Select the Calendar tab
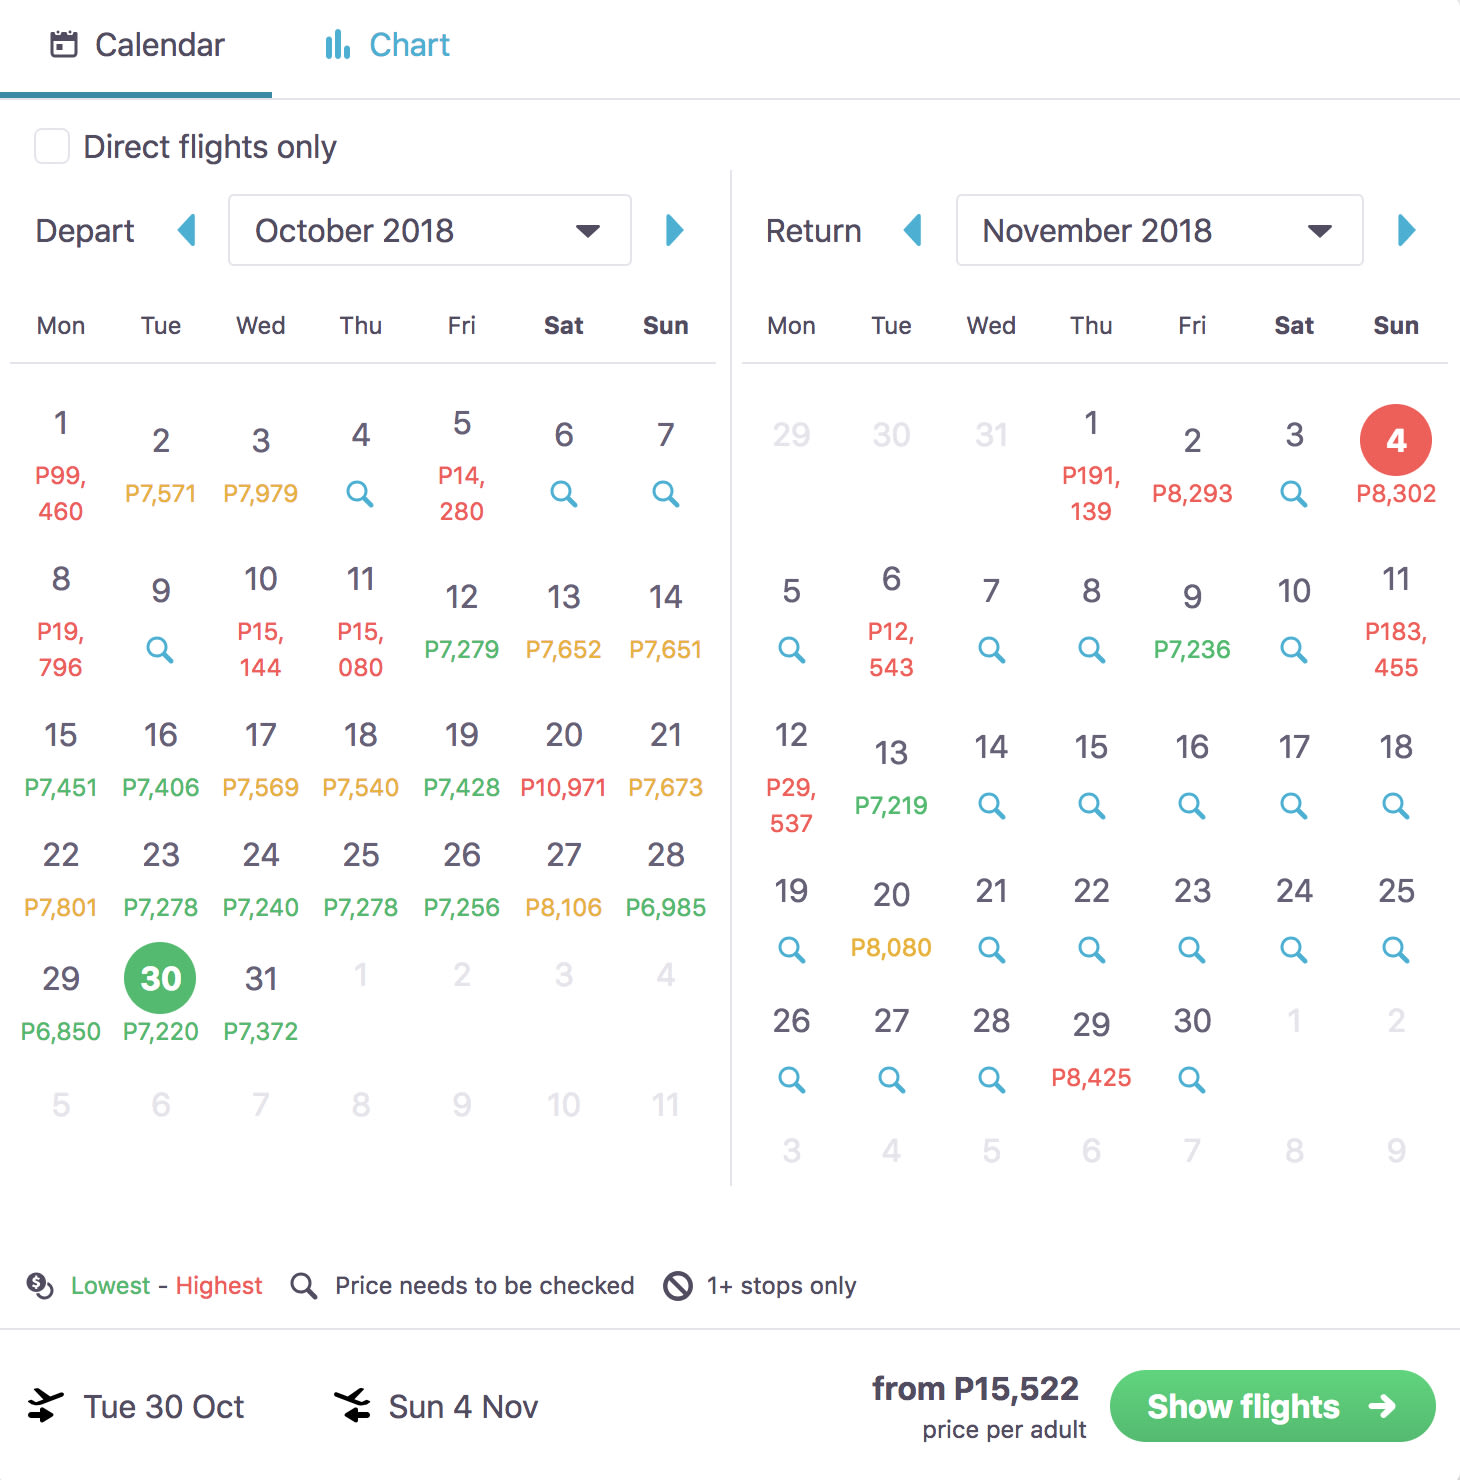1460x1480 pixels. pyautogui.click(x=137, y=45)
